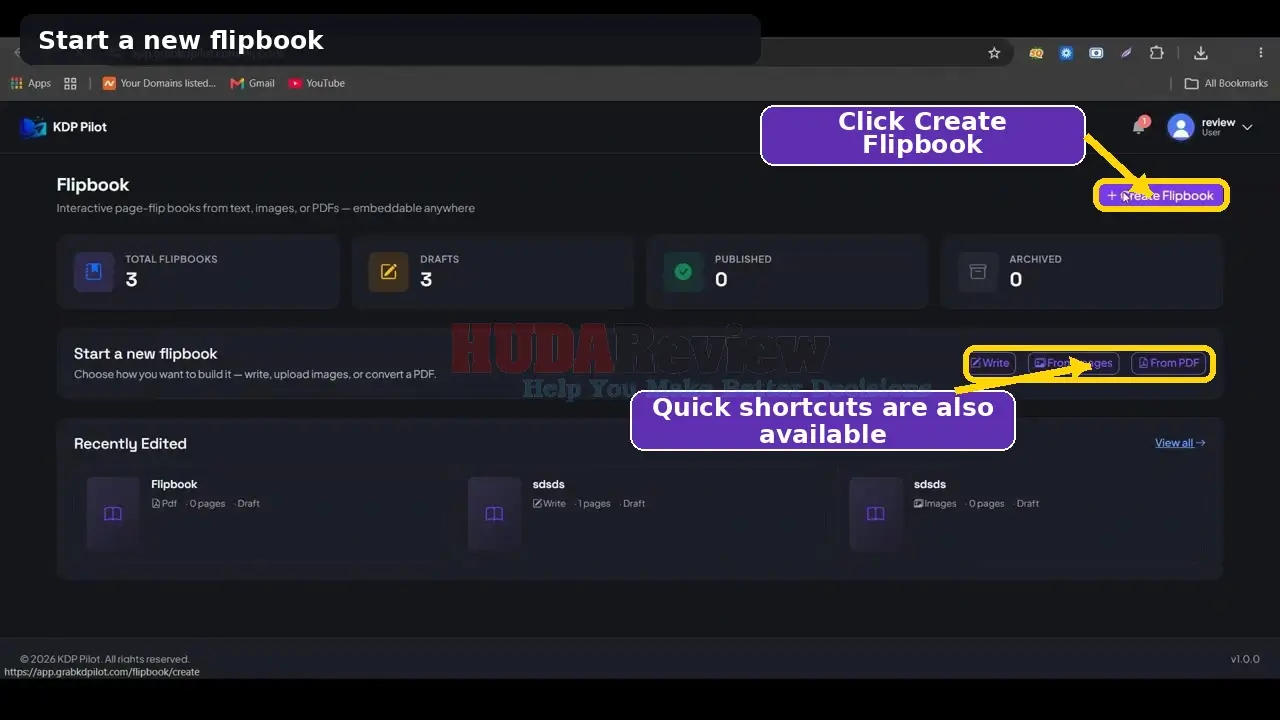This screenshot has width=1280, height=720.
Task: Click the sdsds title above Images
Action: coord(930,484)
